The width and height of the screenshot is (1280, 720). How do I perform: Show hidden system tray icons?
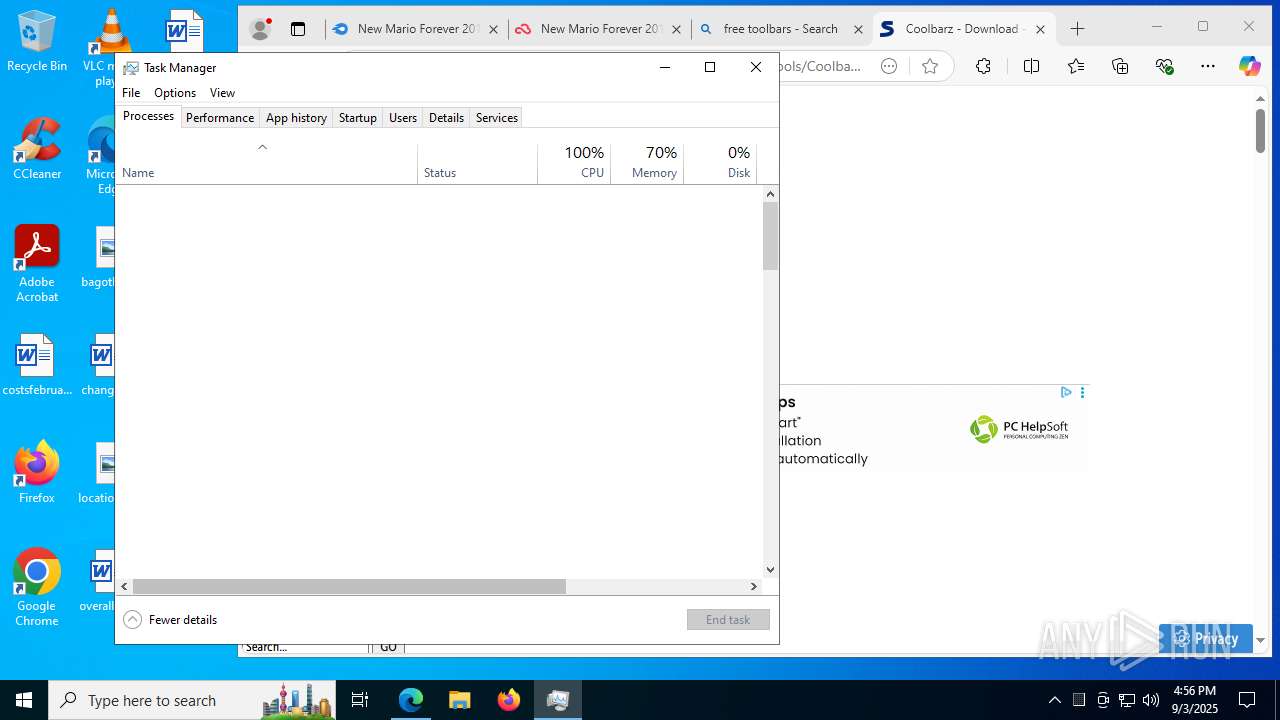pos(1055,700)
